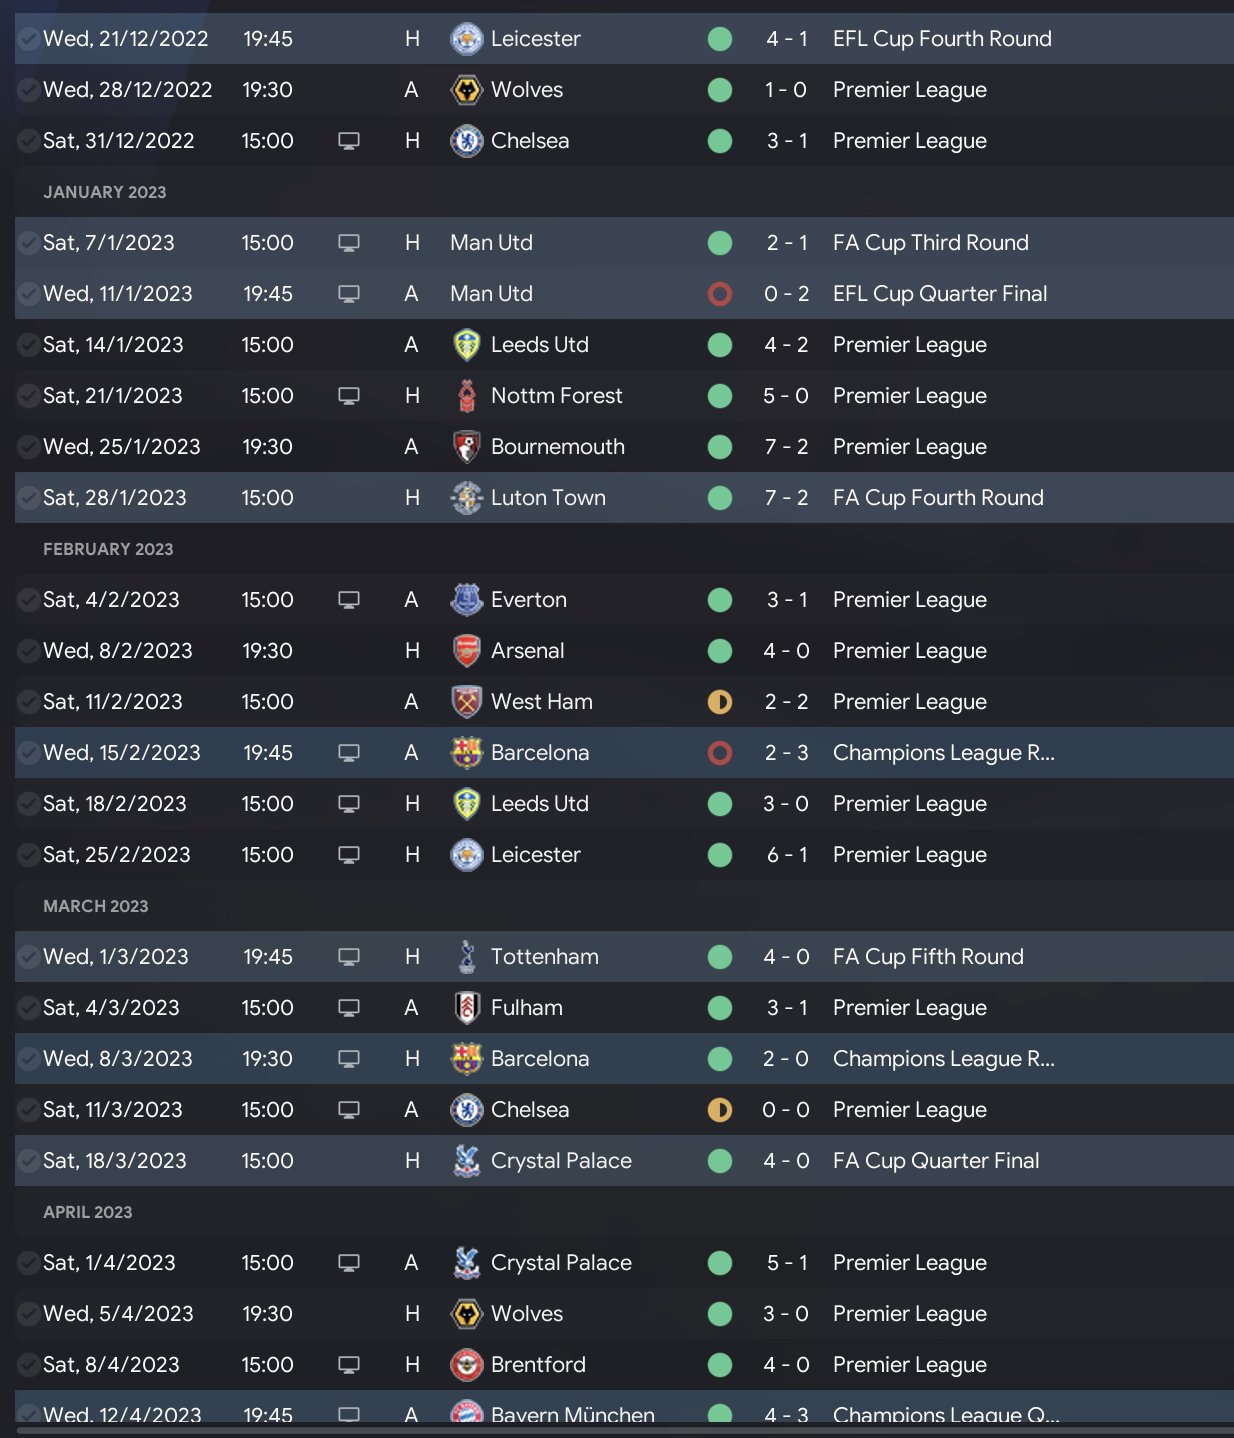The image size is (1234, 1438).
Task: Click the EFL Cup Quarter Final competition label
Action: click(x=939, y=294)
